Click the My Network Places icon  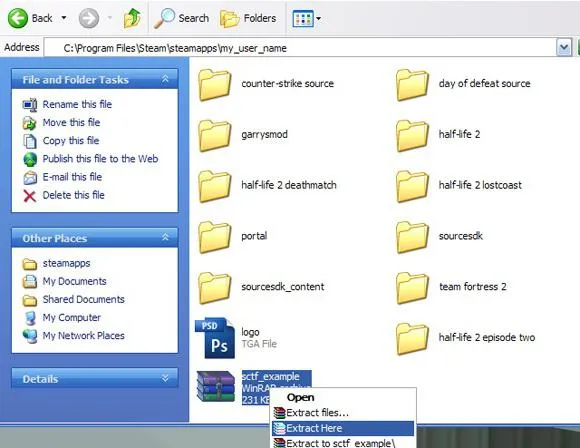[30, 336]
